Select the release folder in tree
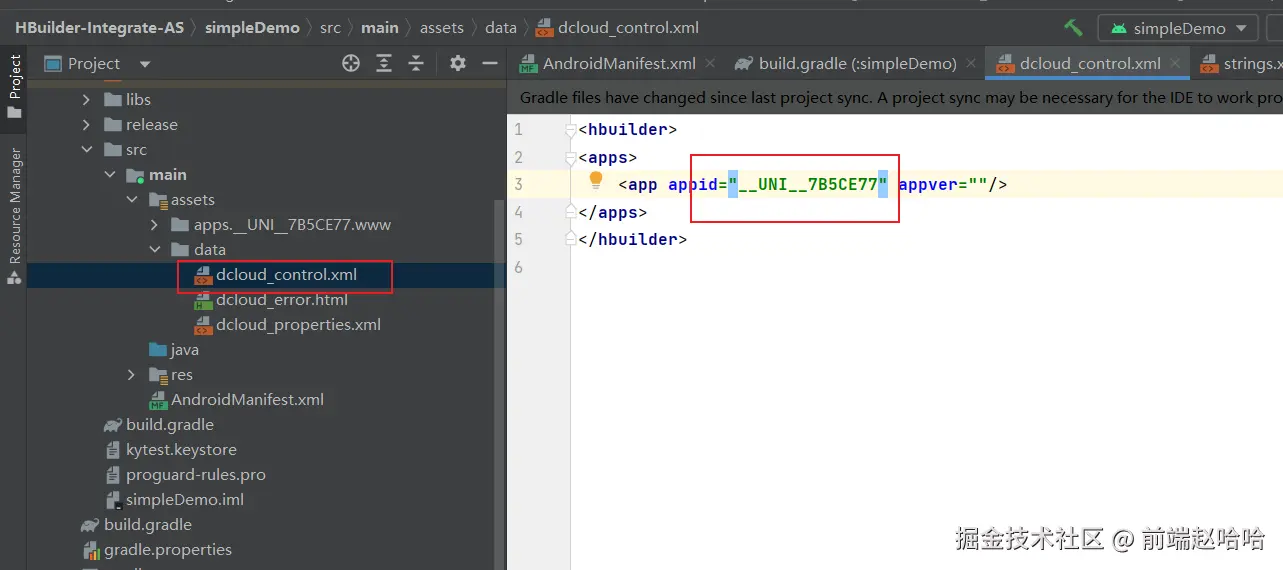Screen dimensions: 1283x570 151,125
